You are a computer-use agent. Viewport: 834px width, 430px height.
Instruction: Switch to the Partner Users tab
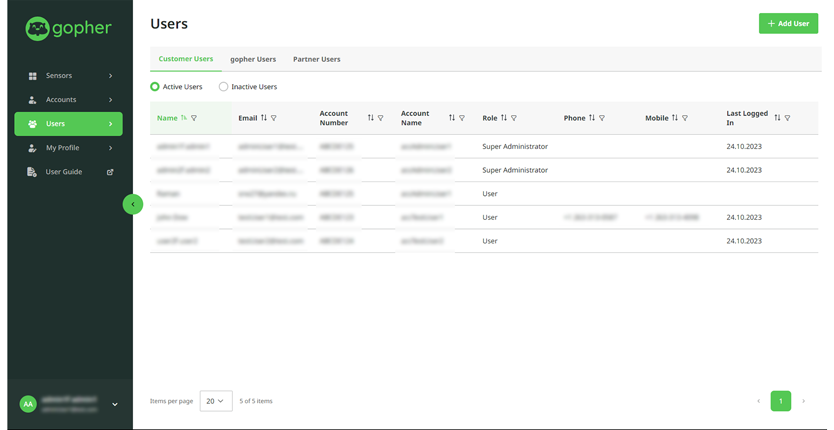pos(316,59)
